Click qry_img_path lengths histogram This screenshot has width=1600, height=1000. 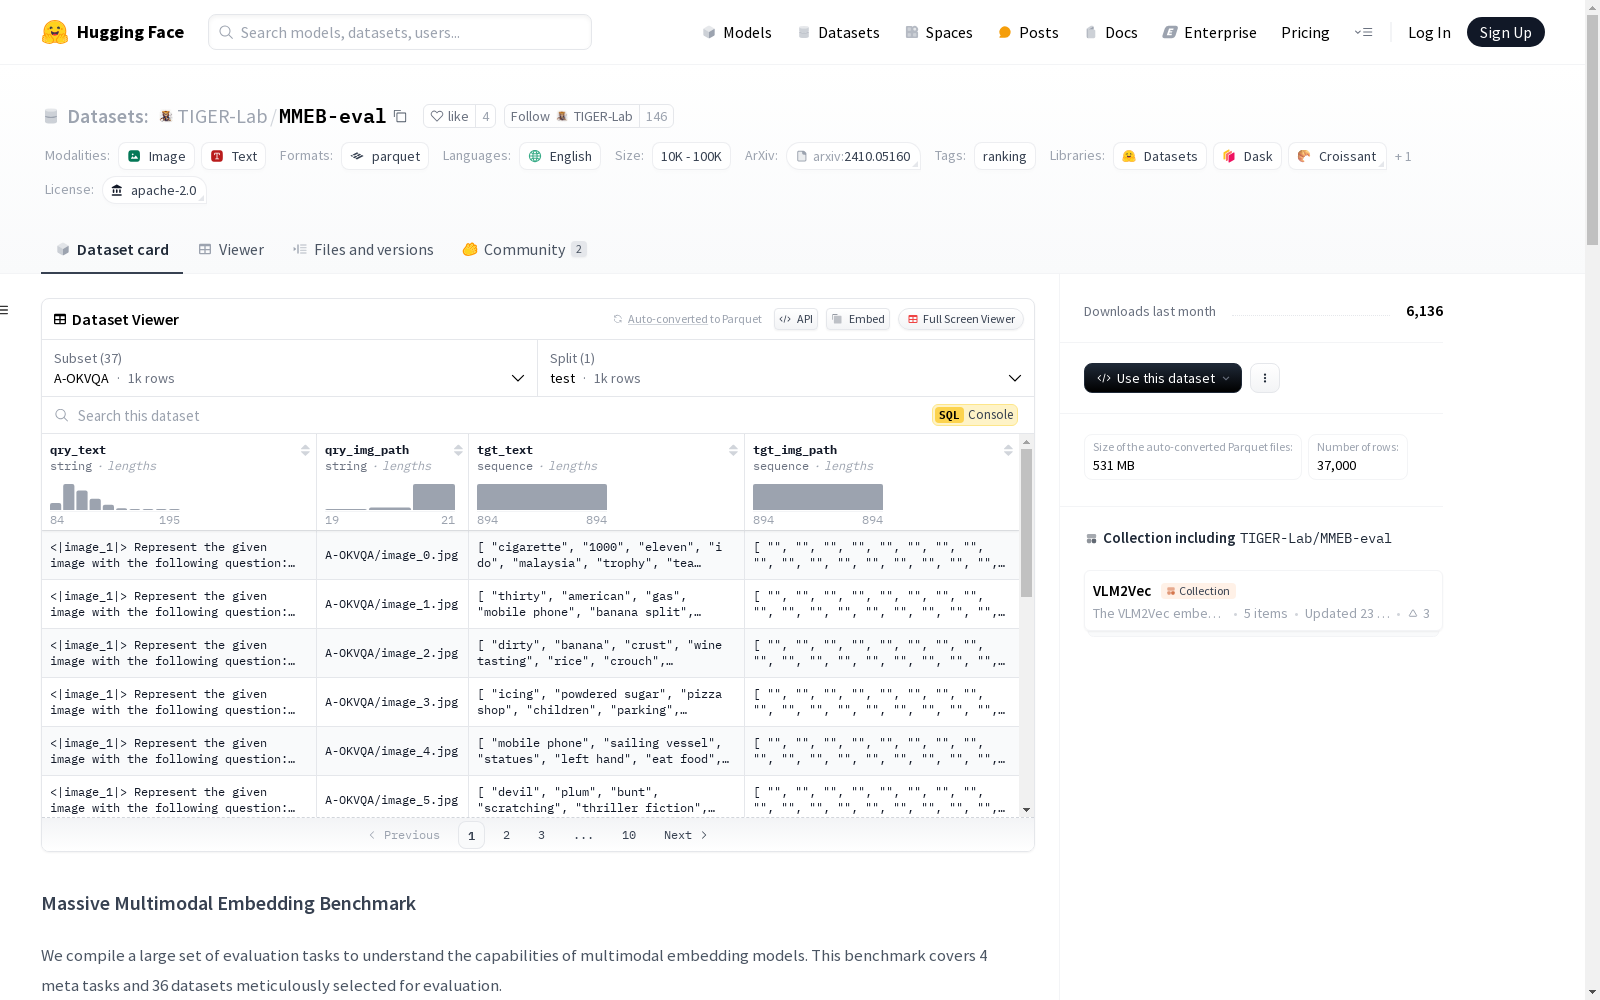tap(390, 497)
